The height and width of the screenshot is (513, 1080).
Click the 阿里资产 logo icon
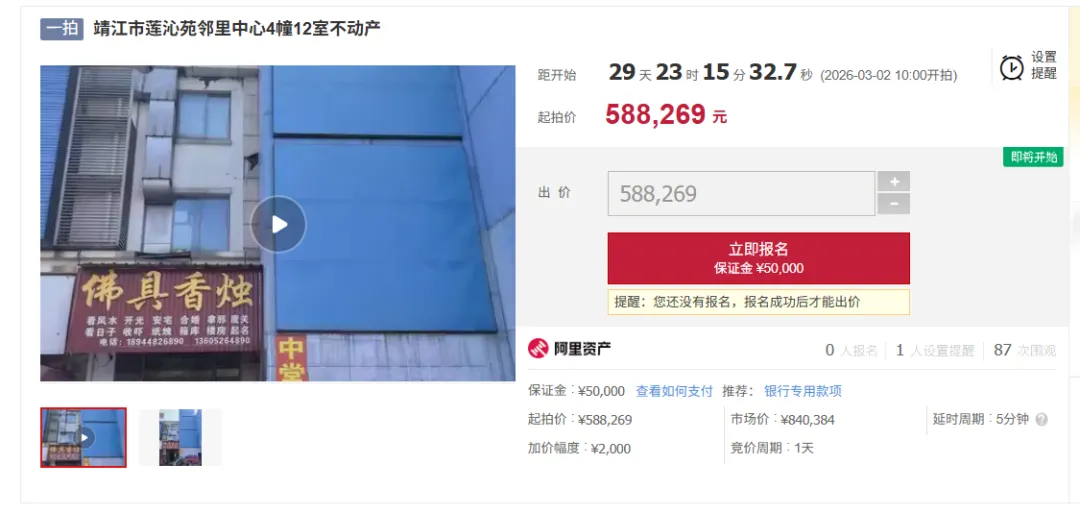(x=537, y=349)
